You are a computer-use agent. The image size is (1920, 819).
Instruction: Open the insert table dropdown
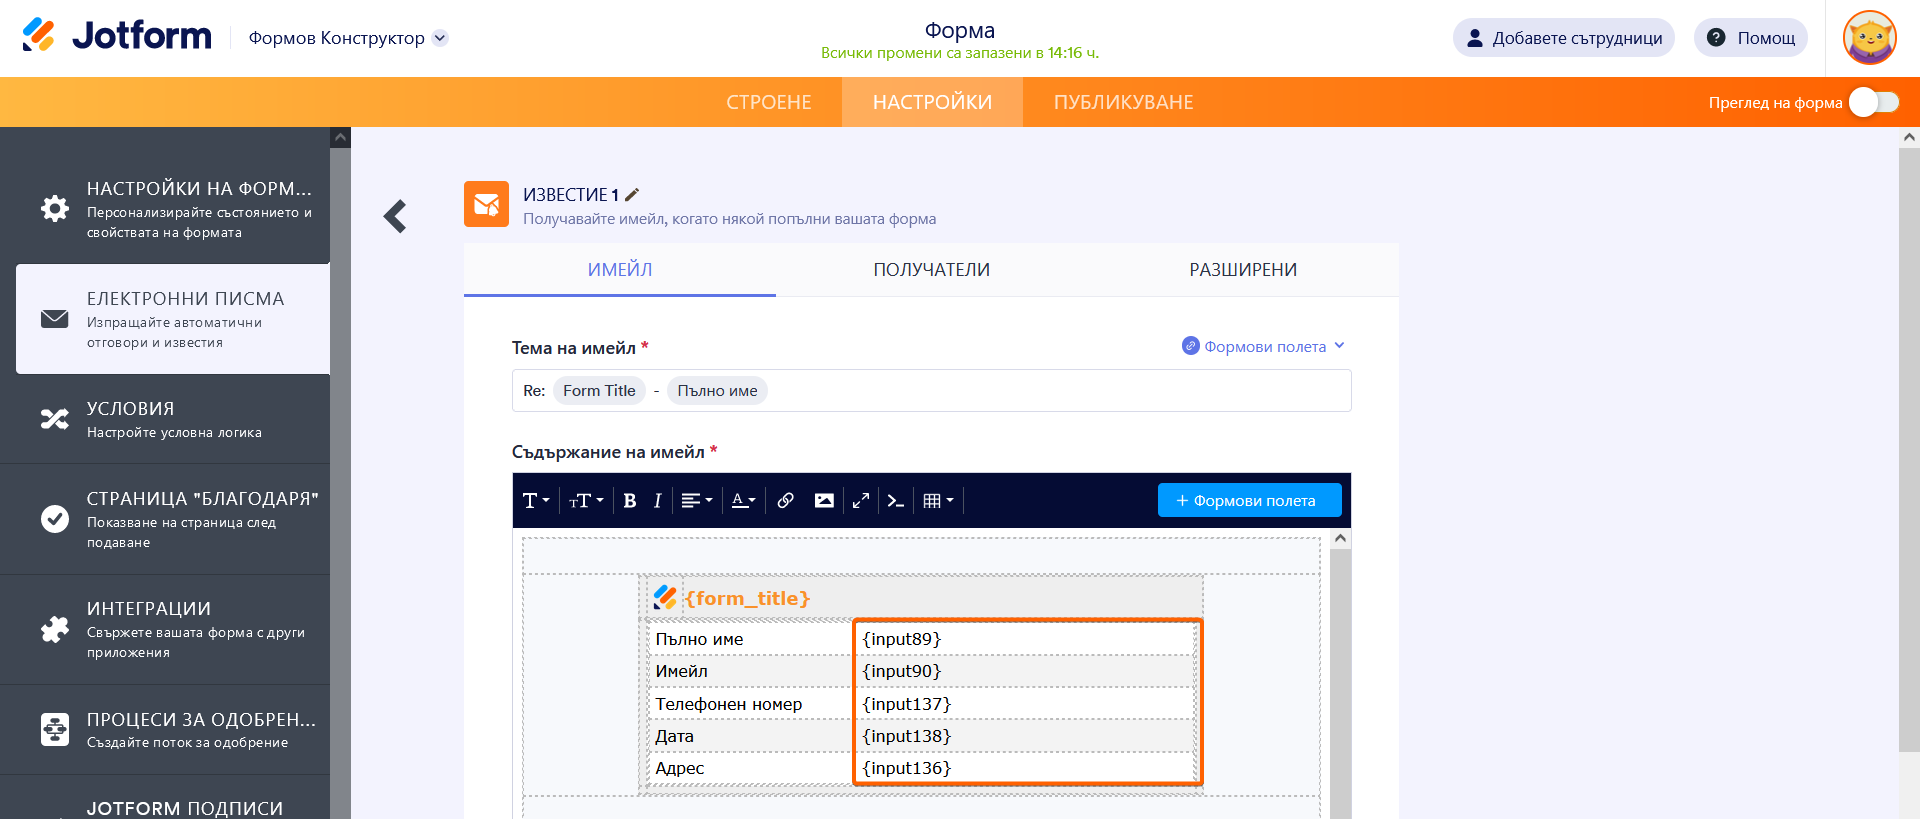[x=938, y=501]
